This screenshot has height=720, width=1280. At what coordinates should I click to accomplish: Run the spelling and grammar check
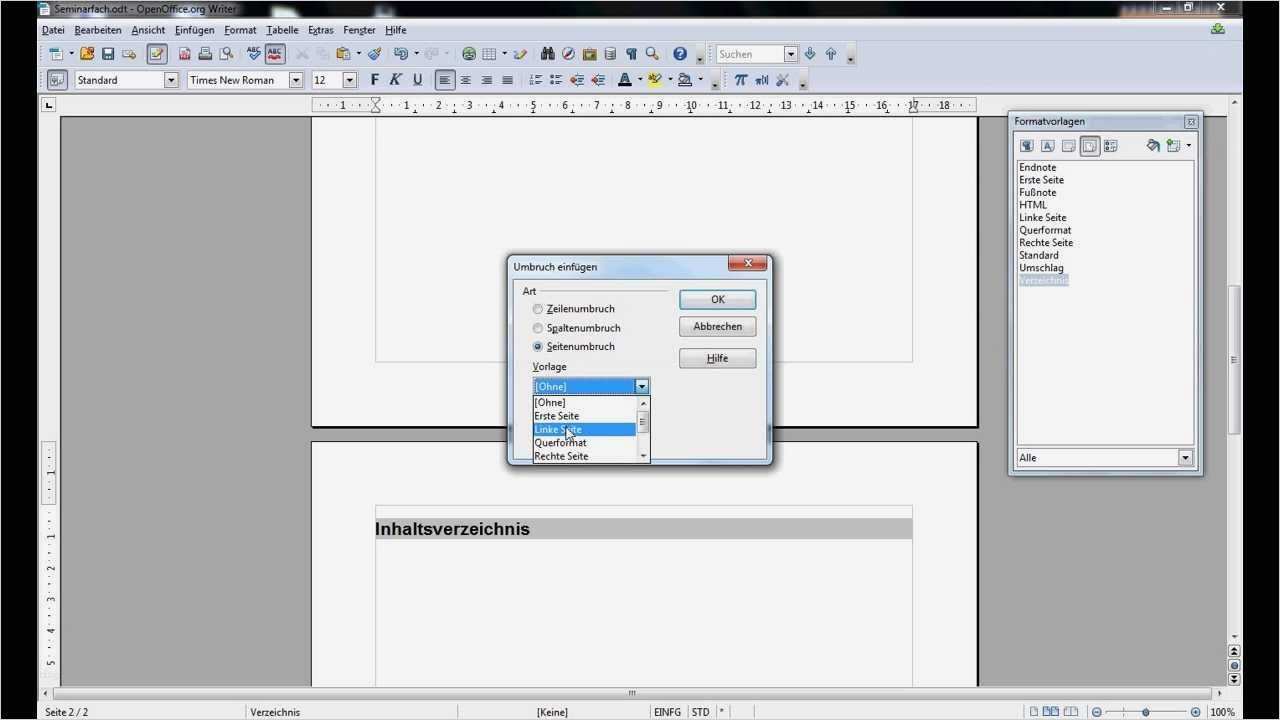click(x=254, y=54)
